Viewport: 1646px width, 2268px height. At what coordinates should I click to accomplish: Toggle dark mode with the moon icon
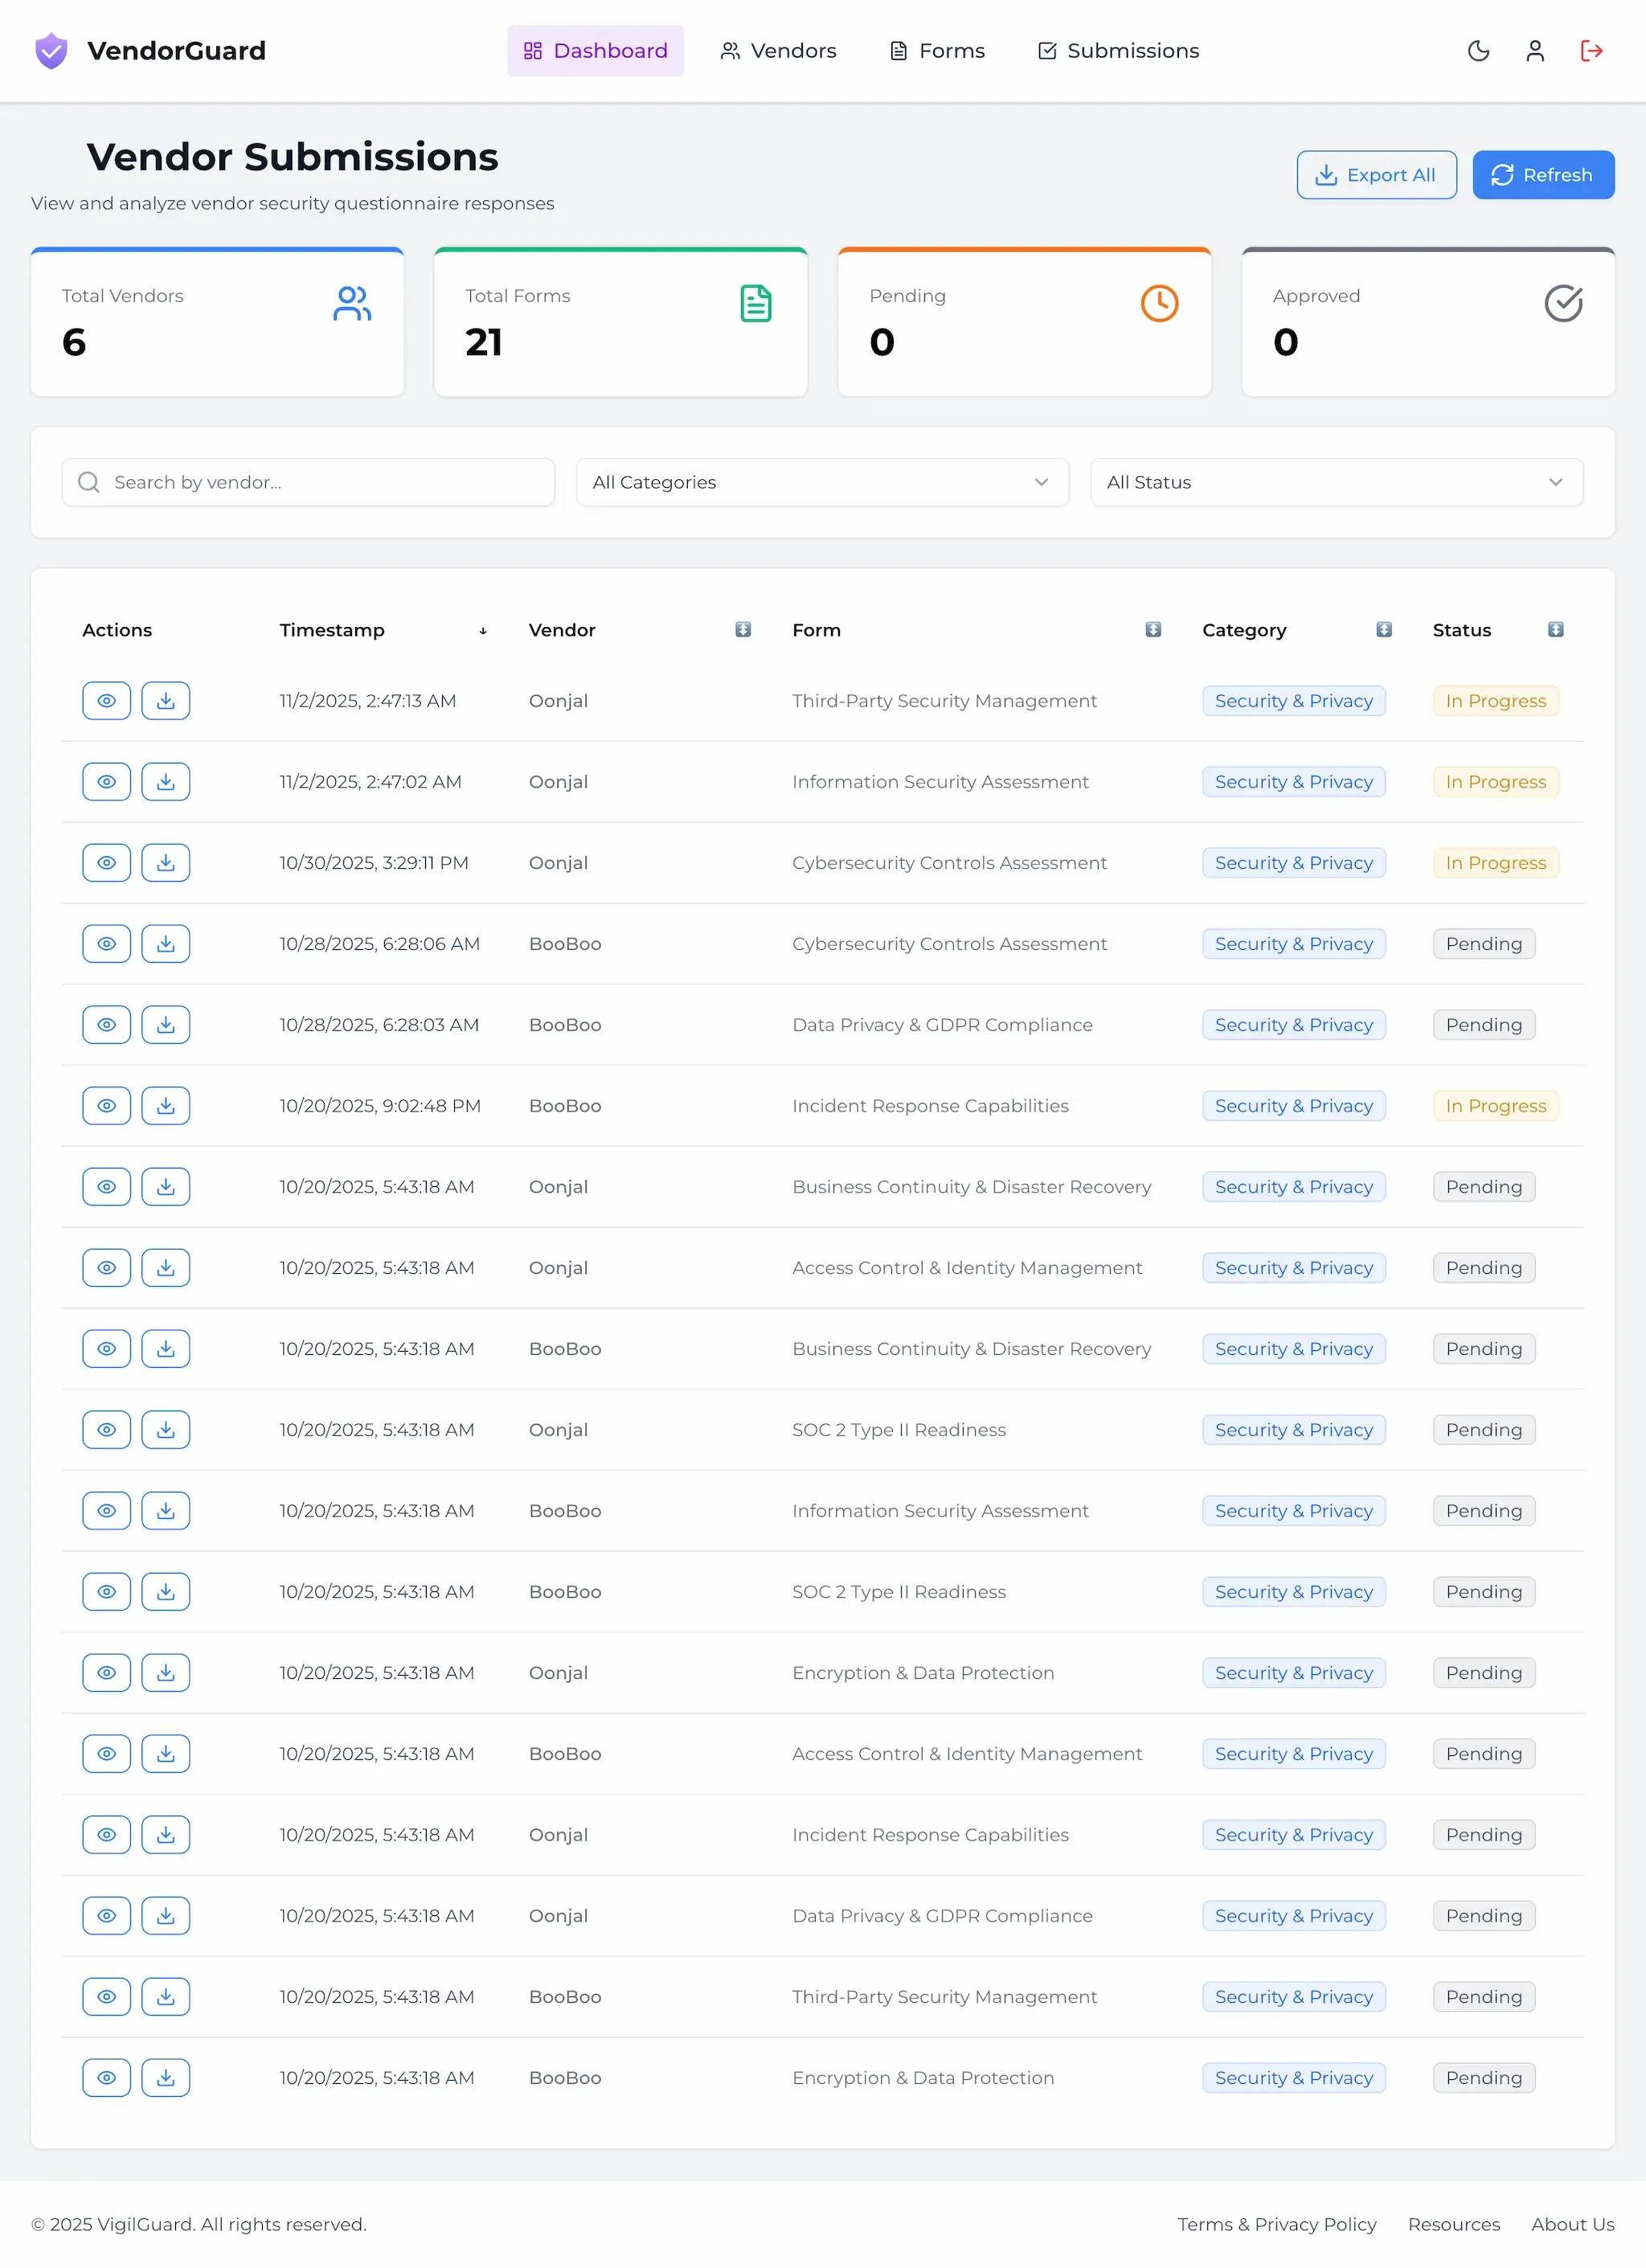[x=1478, y=50]
